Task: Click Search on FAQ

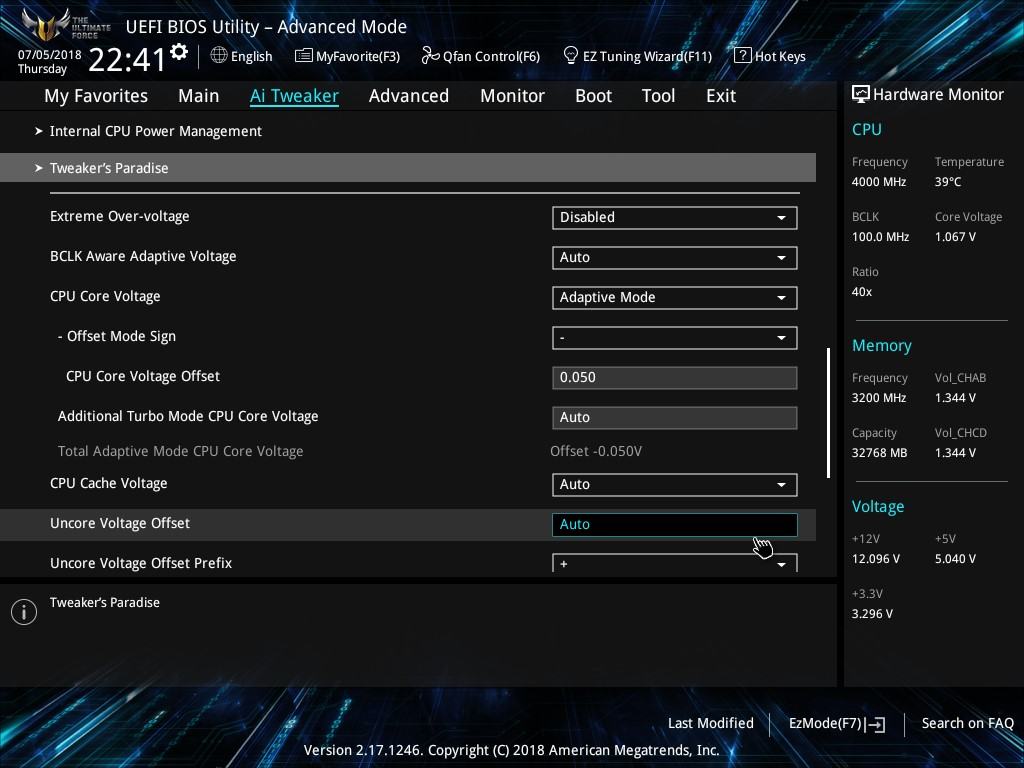Action: [967, 724]
